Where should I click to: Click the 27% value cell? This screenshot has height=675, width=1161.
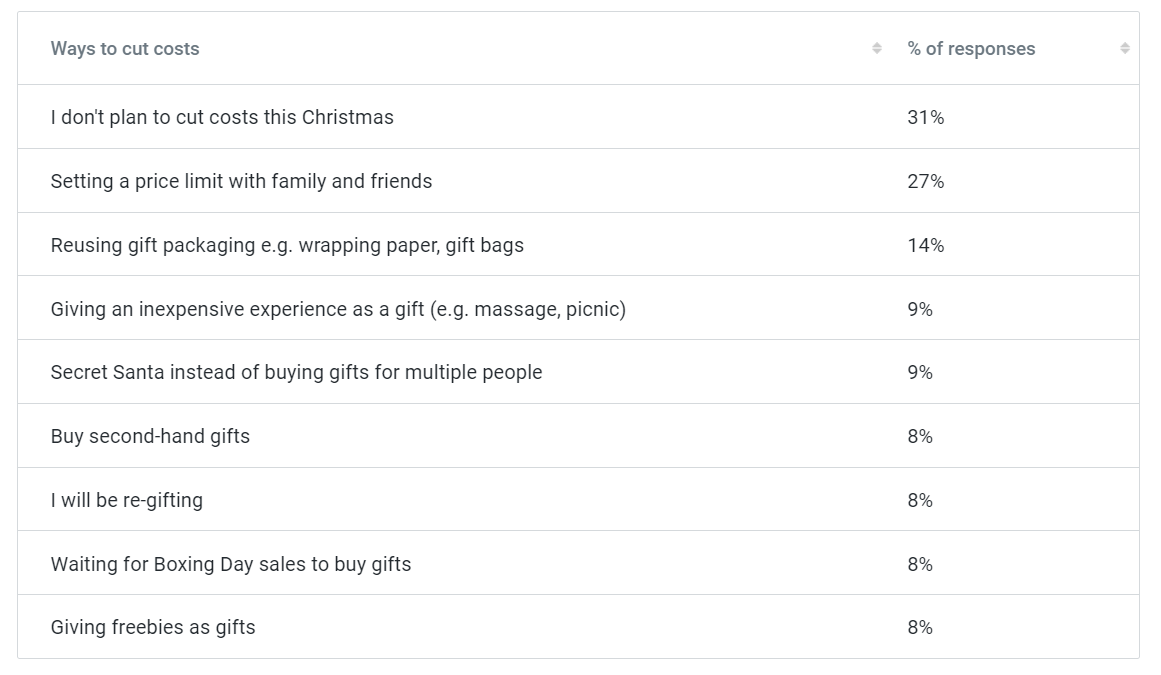click(x=925, y=181)
